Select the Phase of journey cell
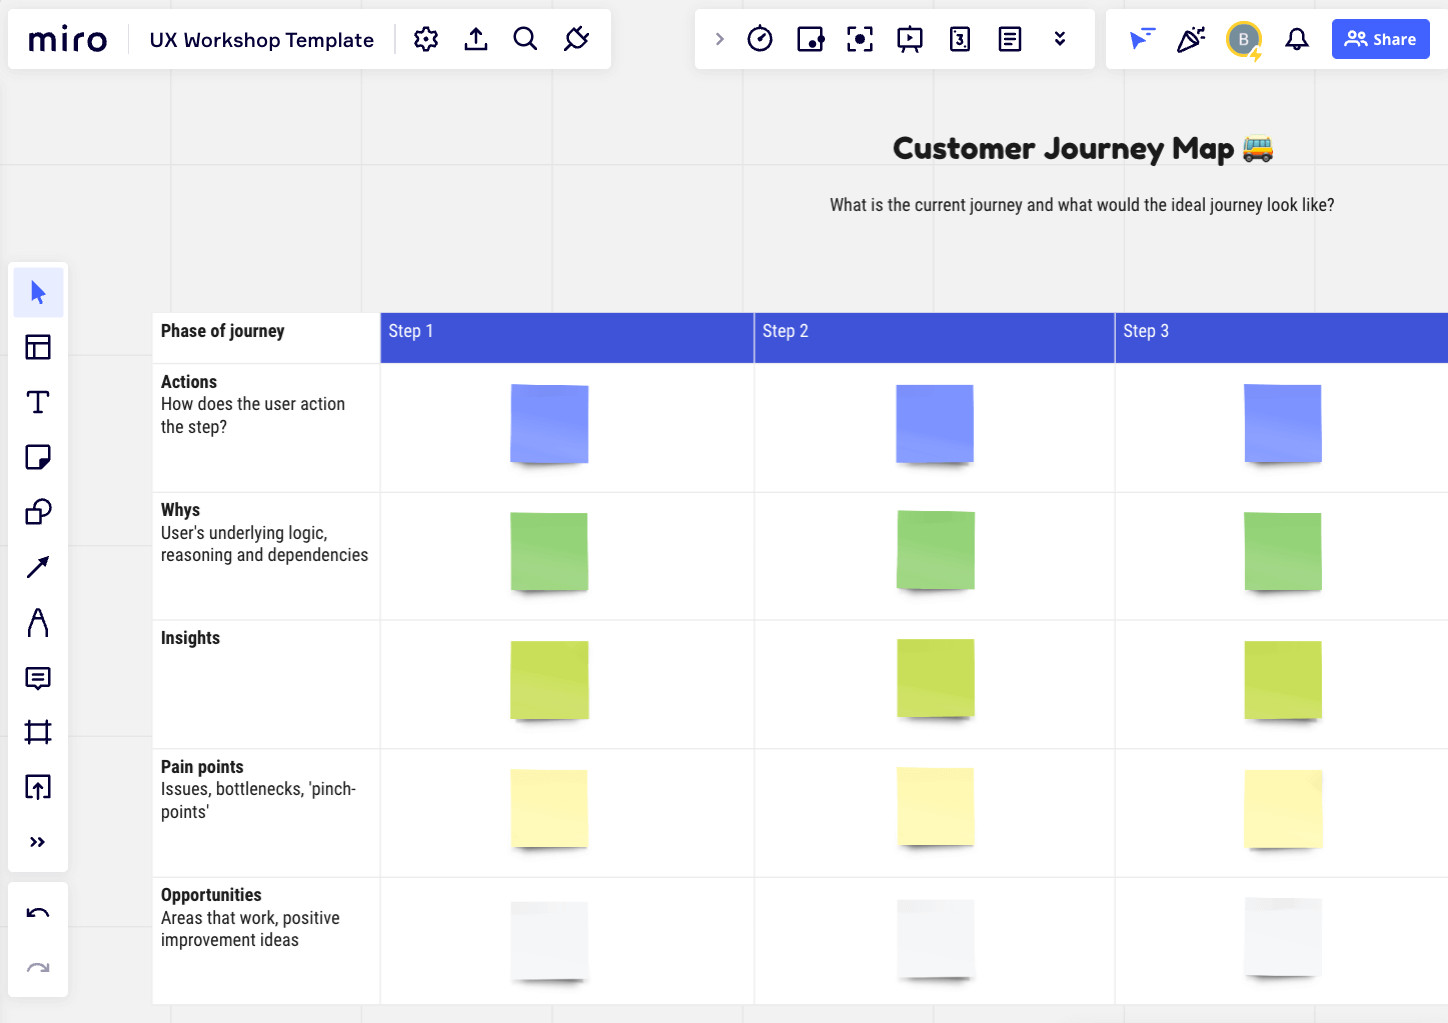 point(266,337)
